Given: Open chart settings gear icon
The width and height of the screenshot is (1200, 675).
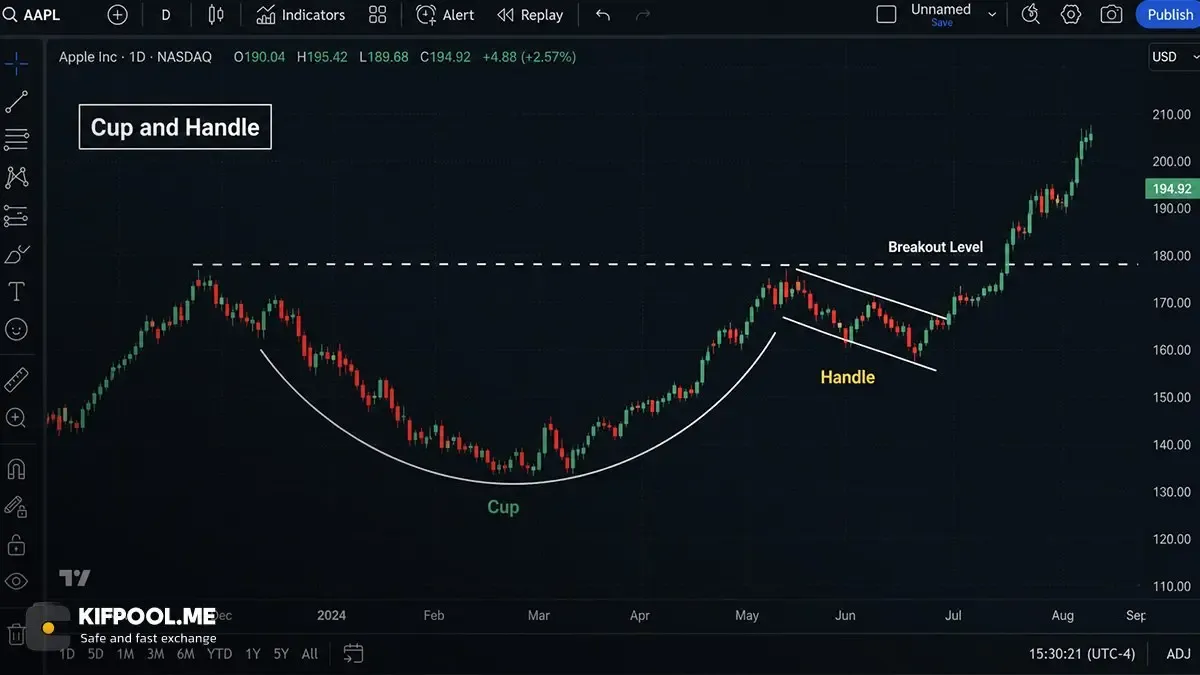Looking at the screenshot, I should (1071, 15).
